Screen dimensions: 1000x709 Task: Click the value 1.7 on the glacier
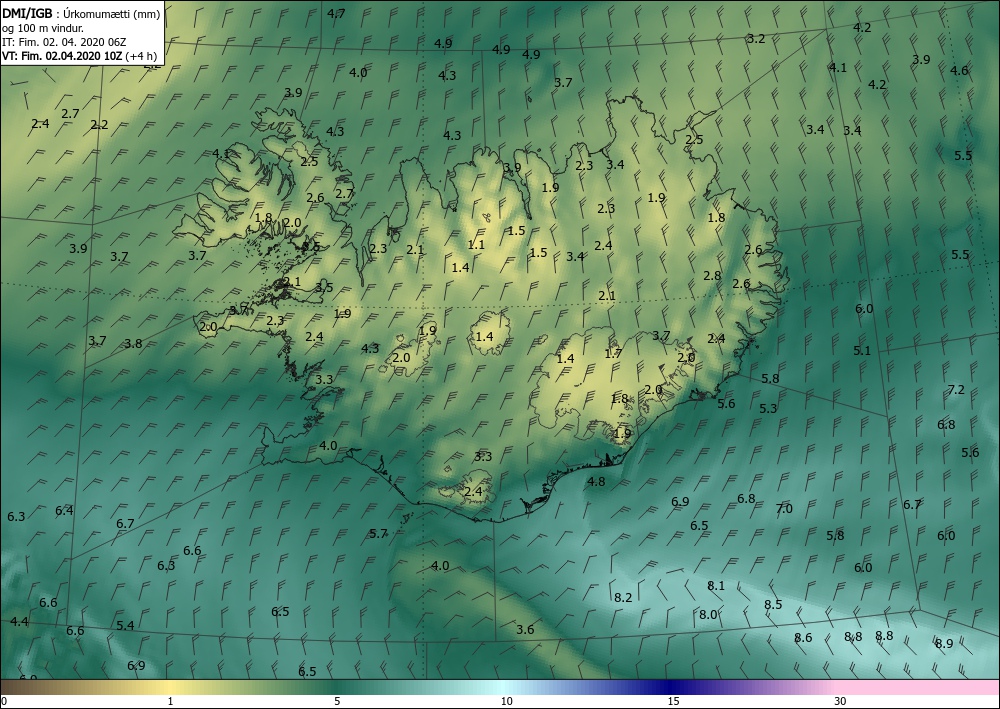pos(613,353)
